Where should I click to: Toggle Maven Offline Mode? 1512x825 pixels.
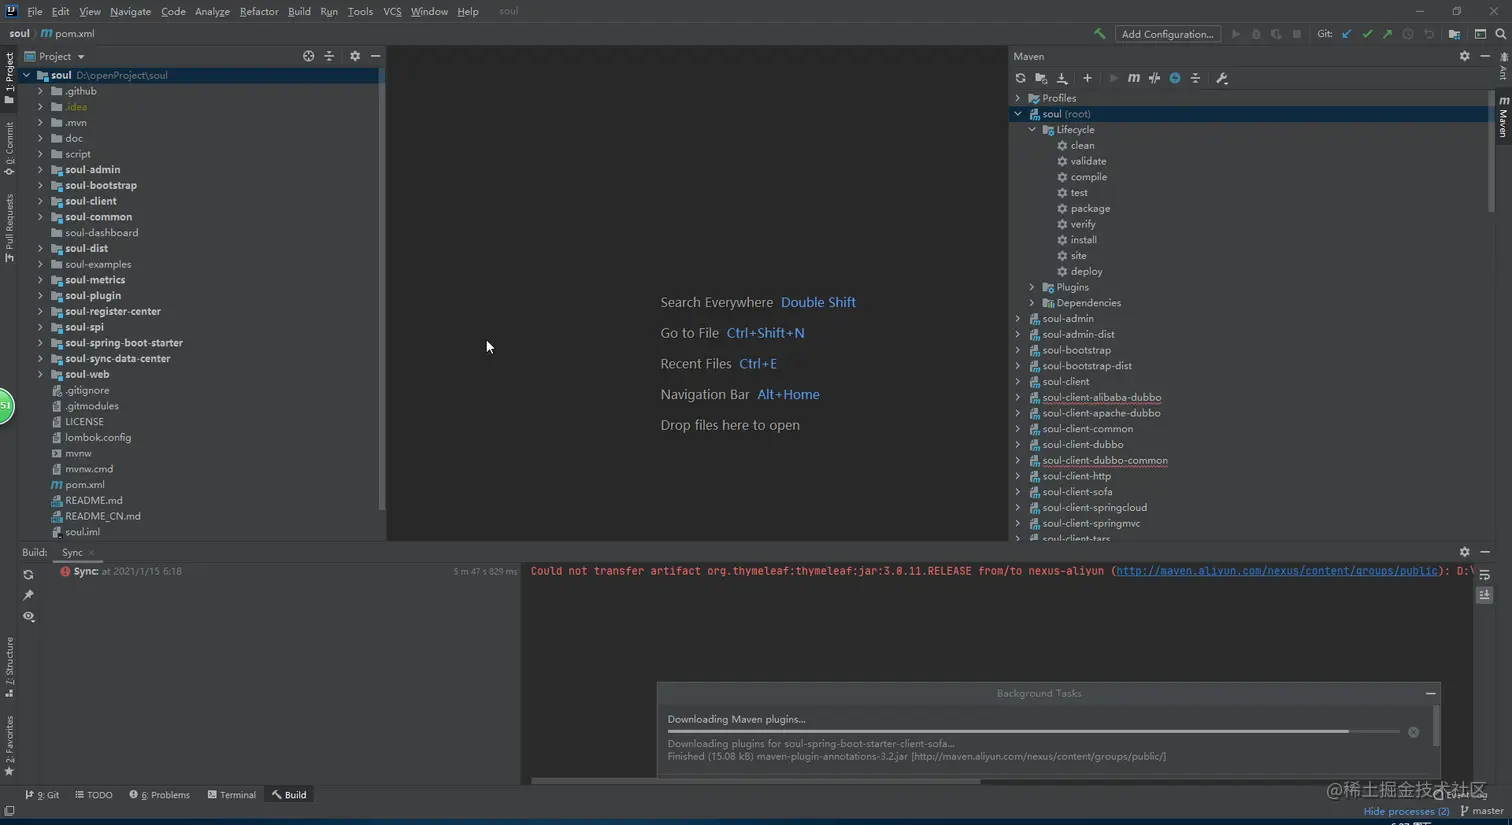[1154, 78]
